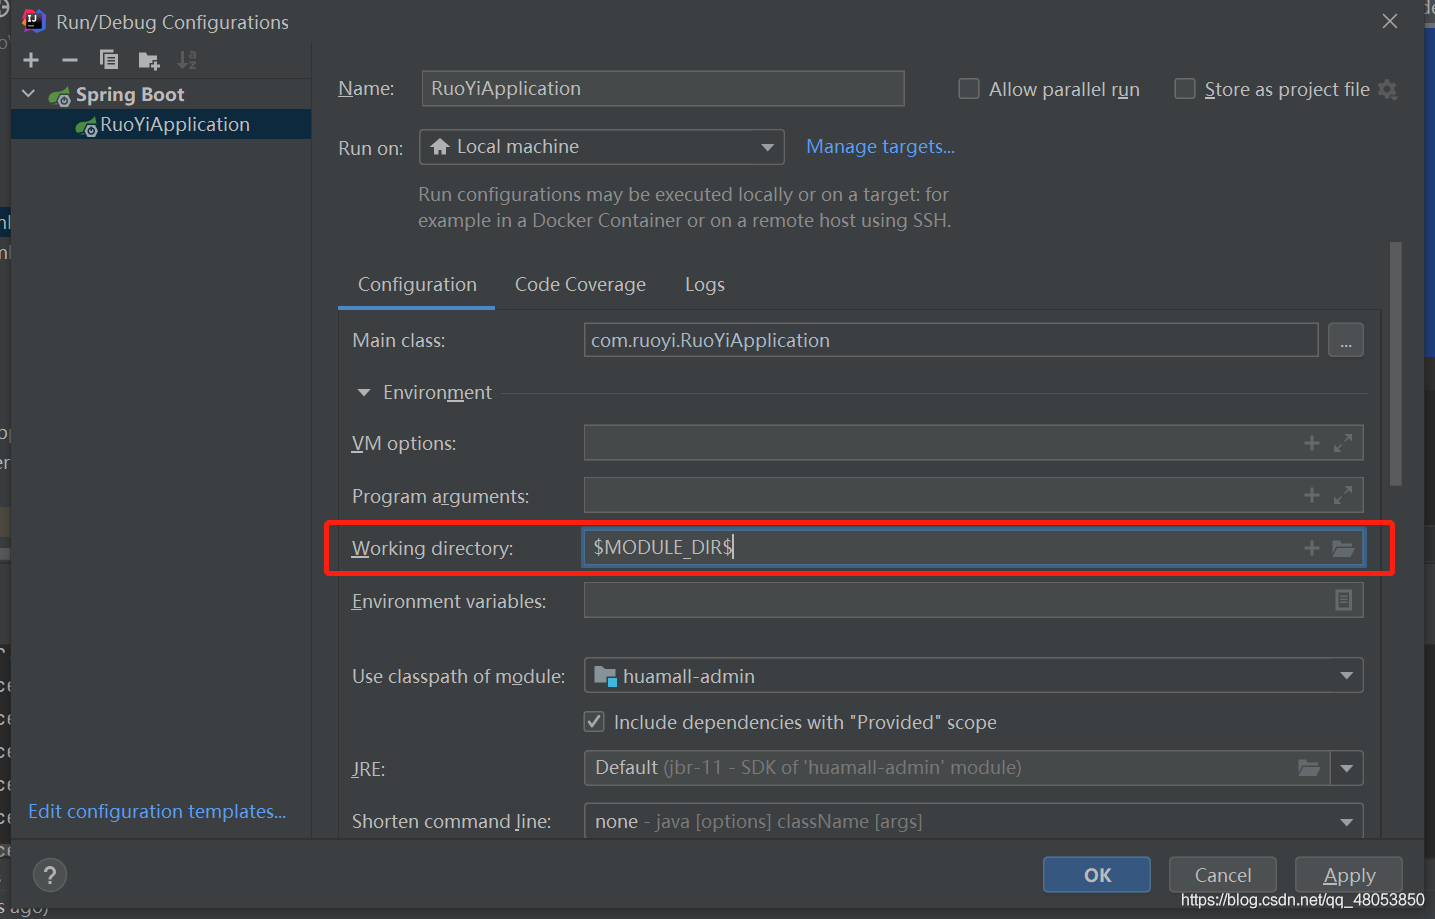Click the Cancel button
Viewport: 1435px width, 919px height.
pos(1223,875)
